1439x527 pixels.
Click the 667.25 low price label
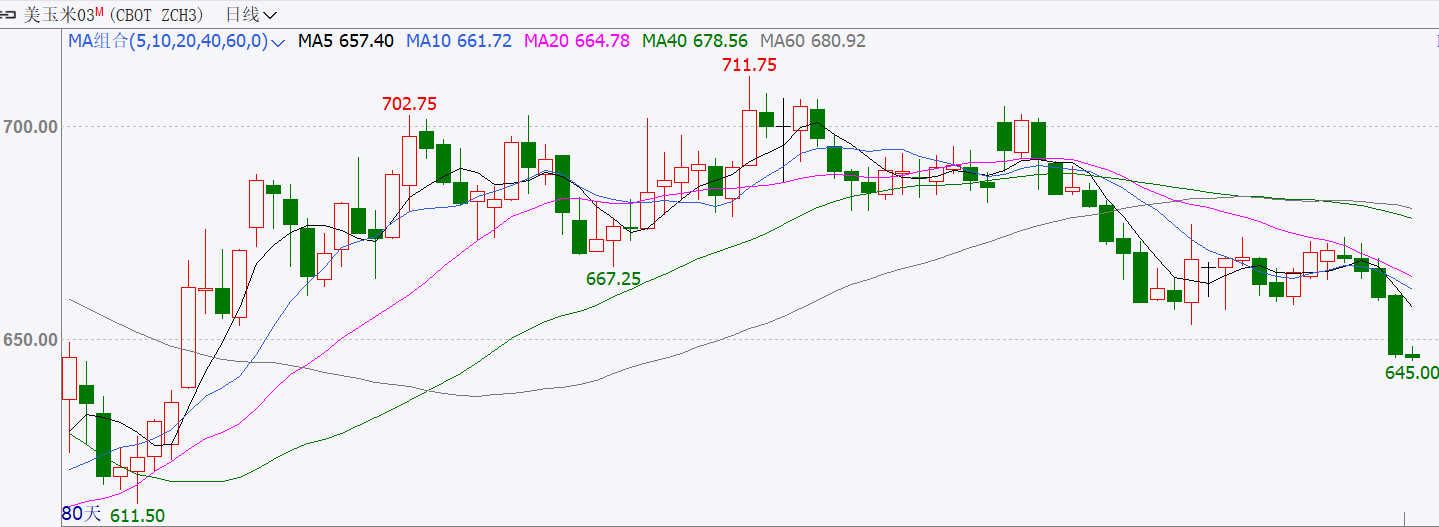[x=613, y=279]
